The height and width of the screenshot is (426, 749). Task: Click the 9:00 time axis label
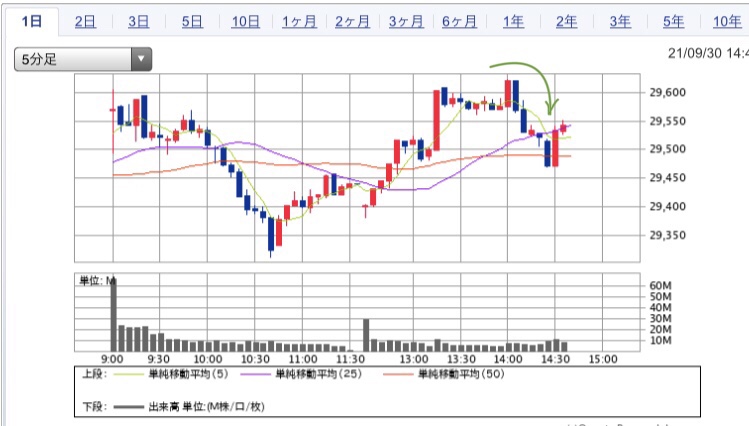(112, 359)
